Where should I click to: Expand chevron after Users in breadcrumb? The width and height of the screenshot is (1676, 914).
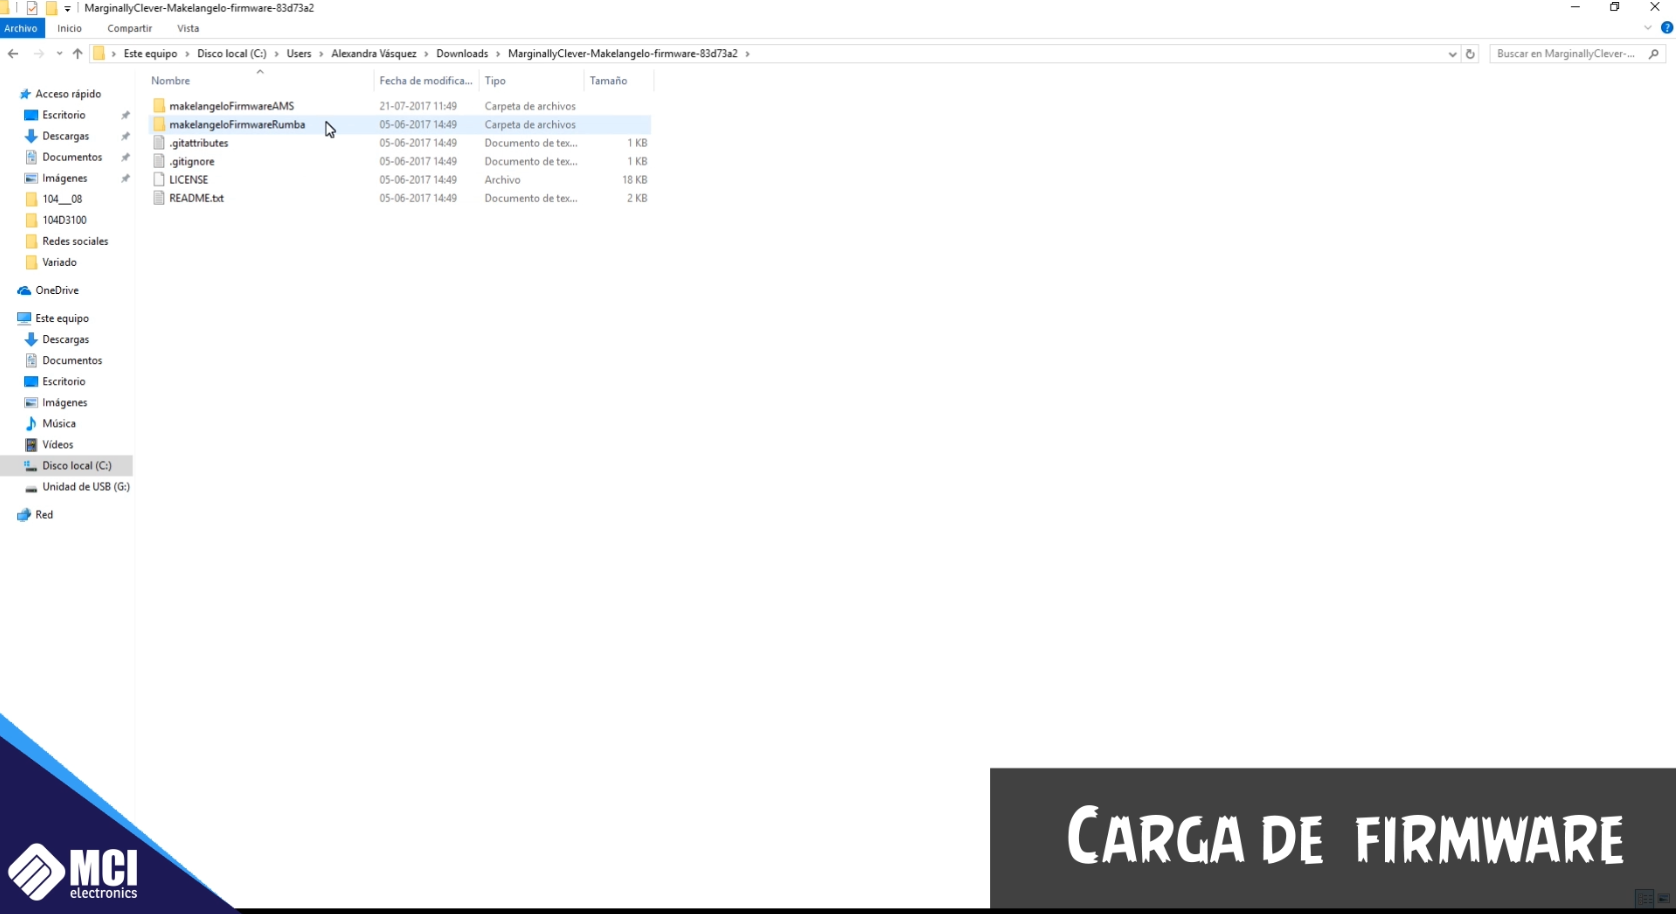point(321,54)
